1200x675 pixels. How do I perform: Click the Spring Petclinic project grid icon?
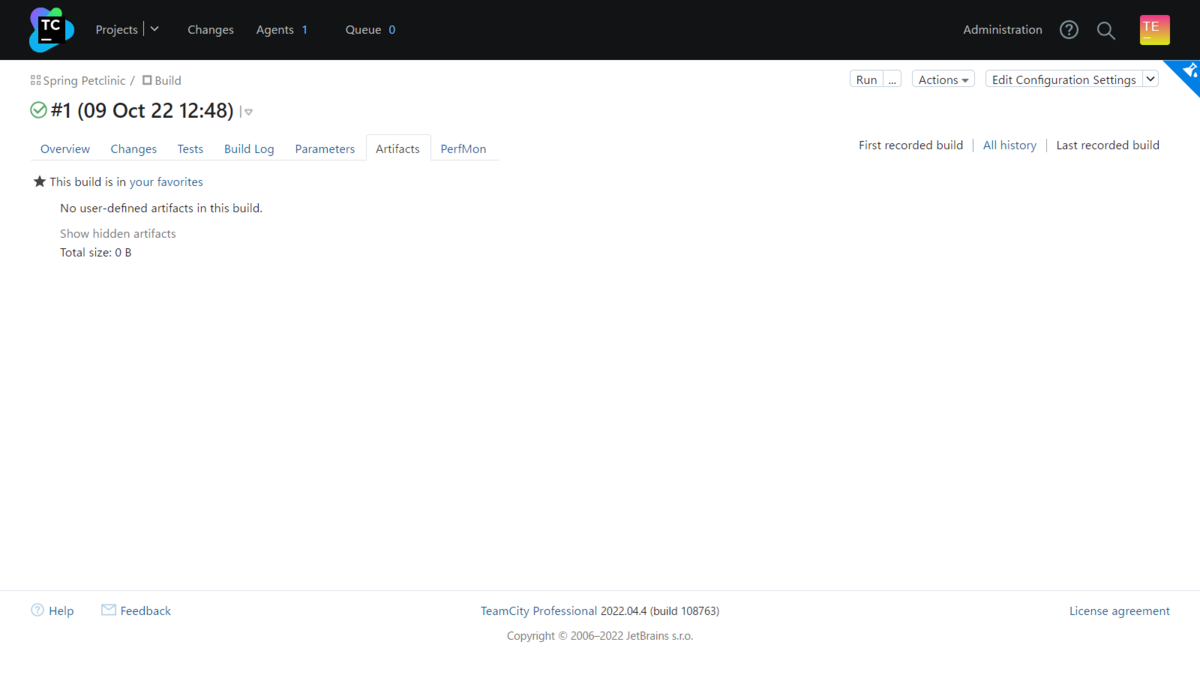tap(36, 80)
